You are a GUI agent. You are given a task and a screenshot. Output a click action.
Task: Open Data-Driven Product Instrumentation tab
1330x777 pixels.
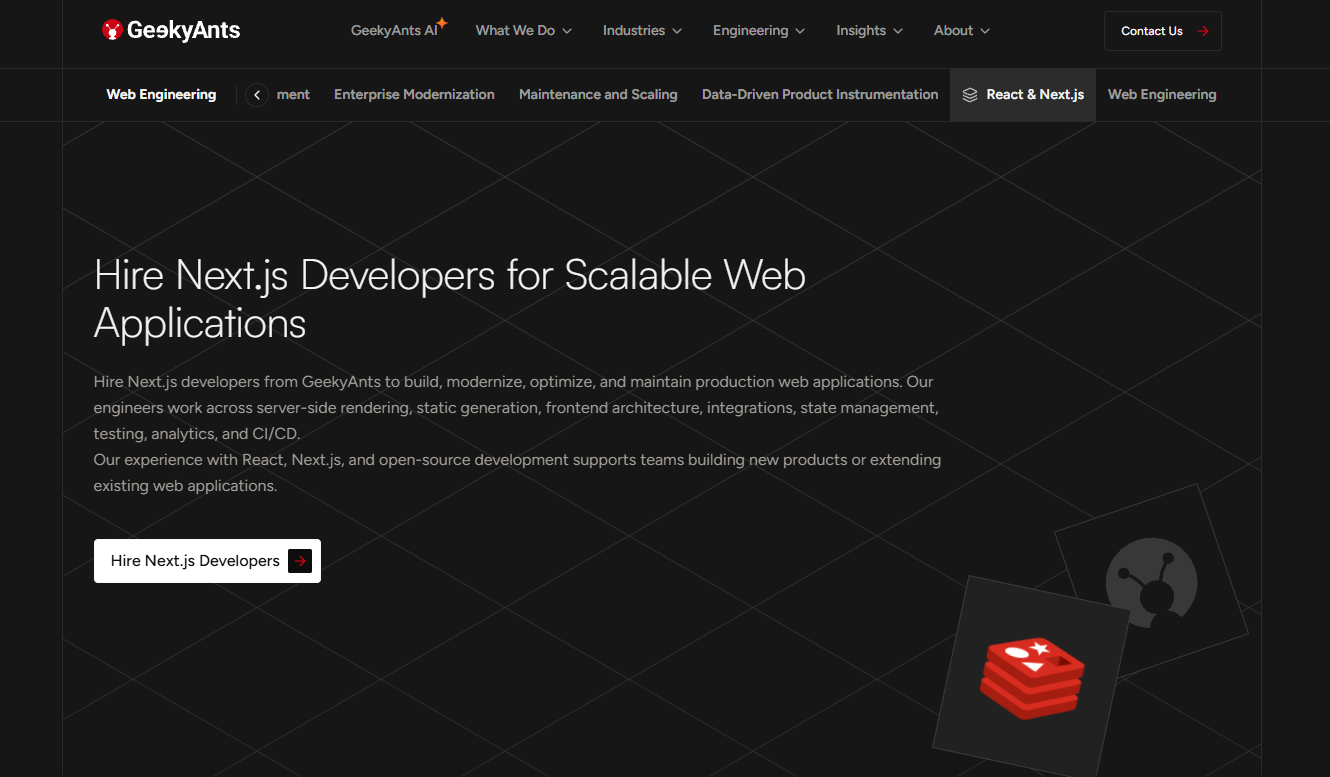pyautogui.click(x=820, y=95)
